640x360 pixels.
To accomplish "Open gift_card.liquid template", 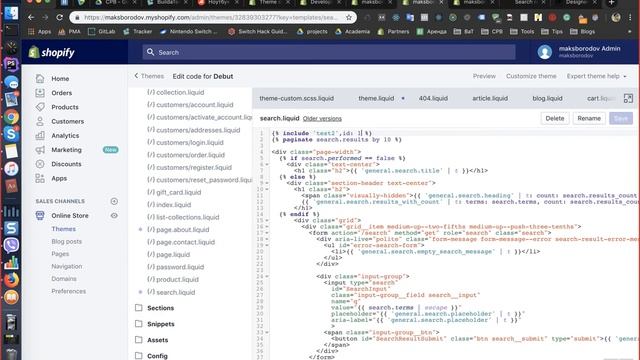I will (x=174, y=192).
